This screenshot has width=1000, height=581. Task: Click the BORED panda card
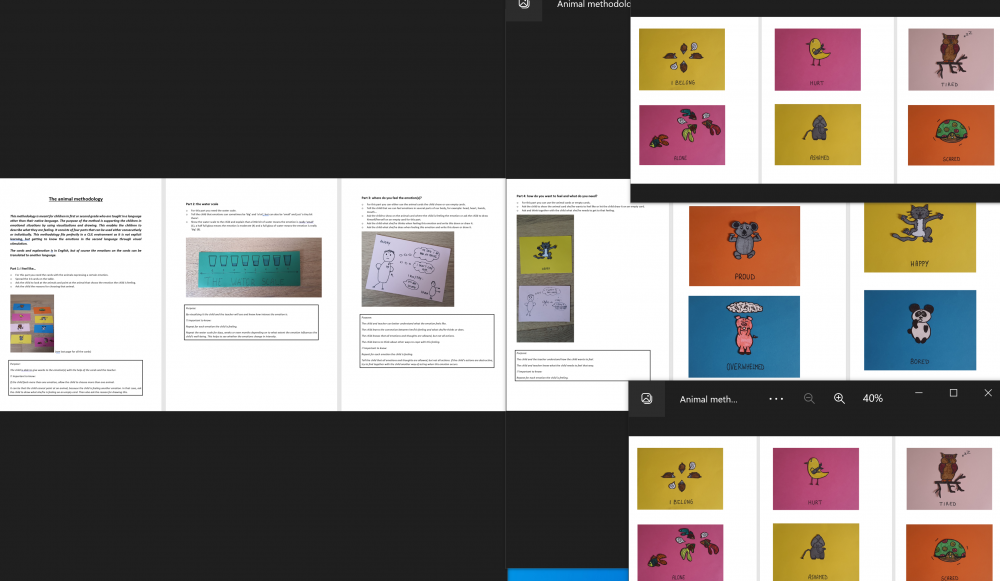tap(920, 330)
